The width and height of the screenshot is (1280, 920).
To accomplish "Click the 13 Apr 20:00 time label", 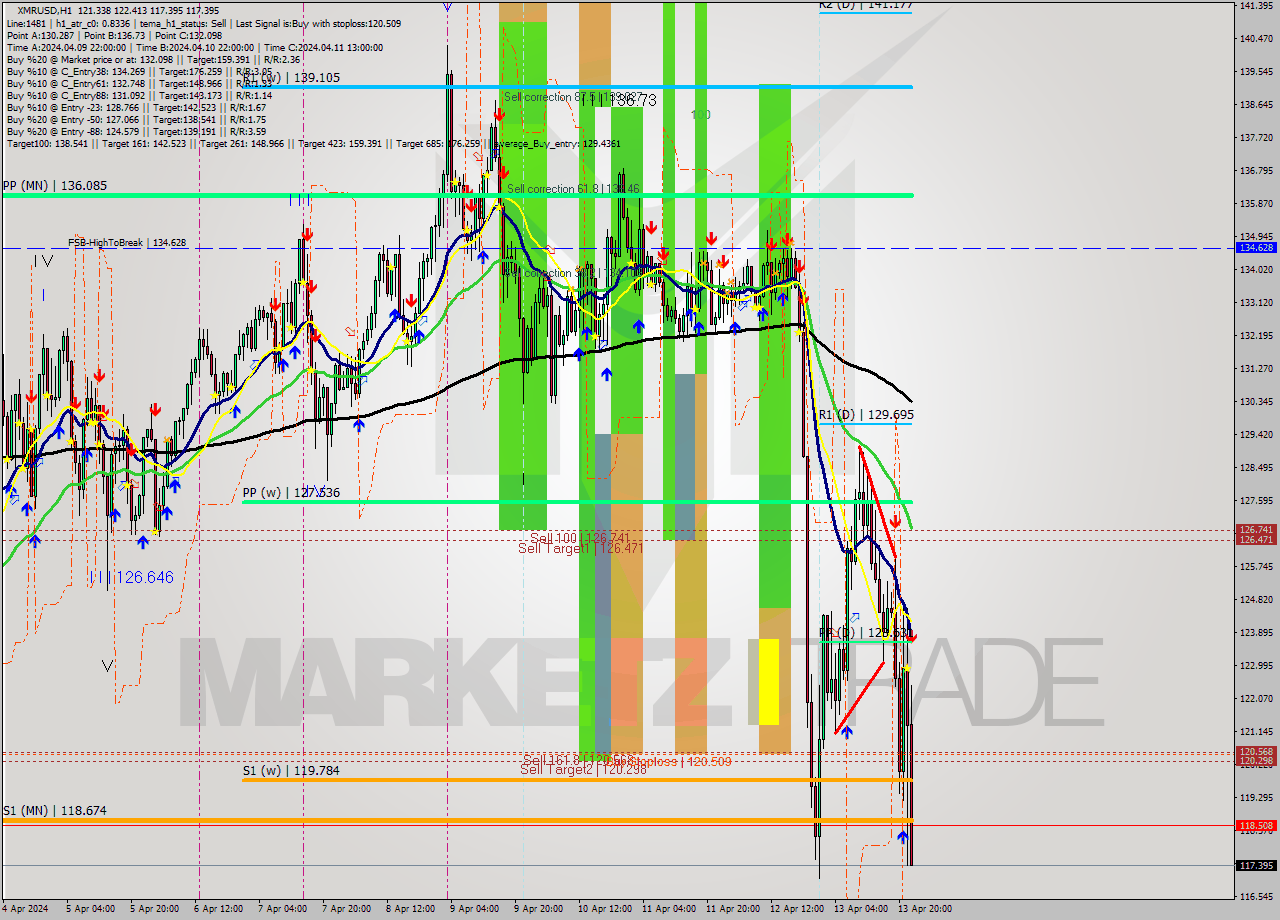I will [x=927, y=909].
